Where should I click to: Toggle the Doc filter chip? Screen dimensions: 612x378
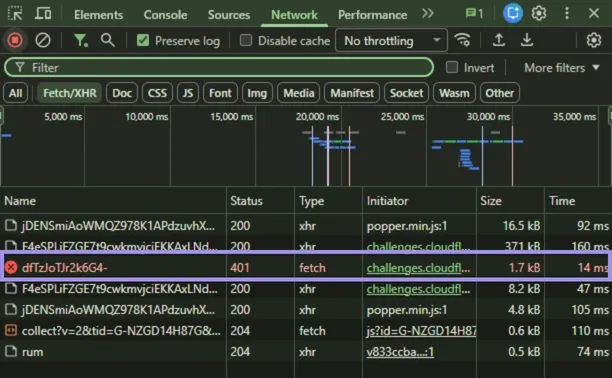[122, 93]
